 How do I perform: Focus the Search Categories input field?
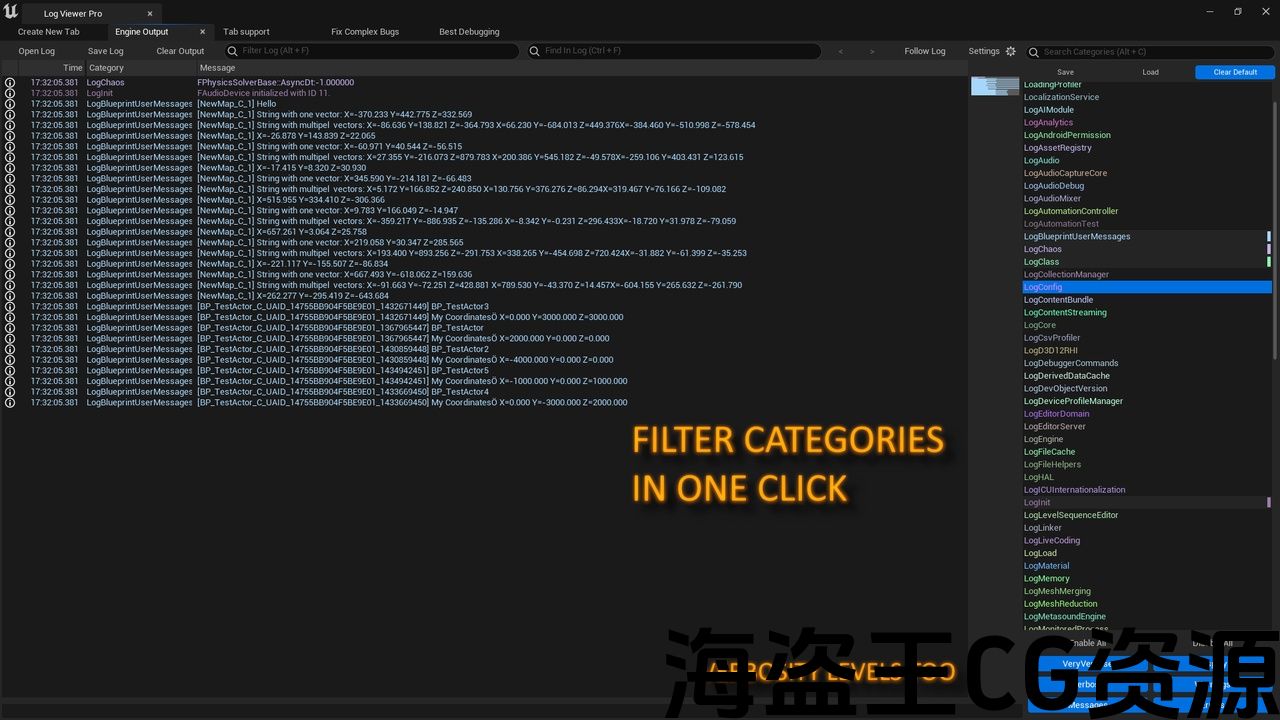[1150, 52]
